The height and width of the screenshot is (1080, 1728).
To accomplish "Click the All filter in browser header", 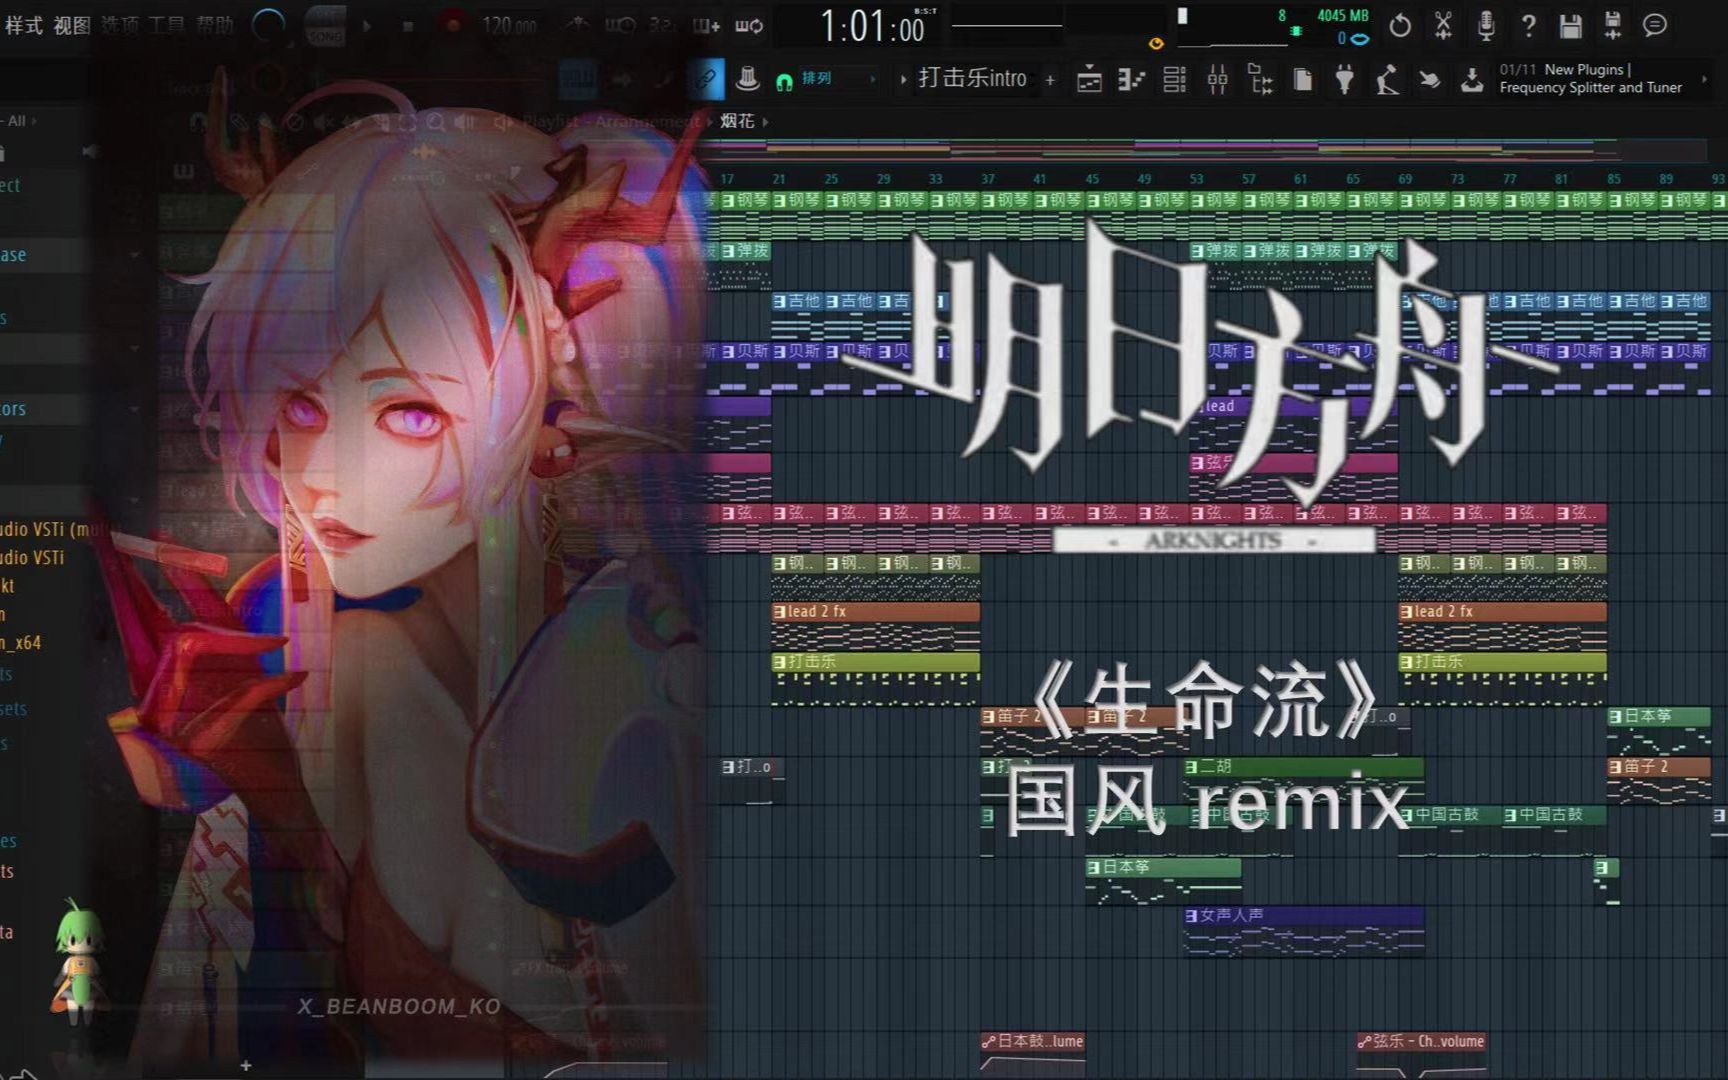I will click(x=17, y=121).
